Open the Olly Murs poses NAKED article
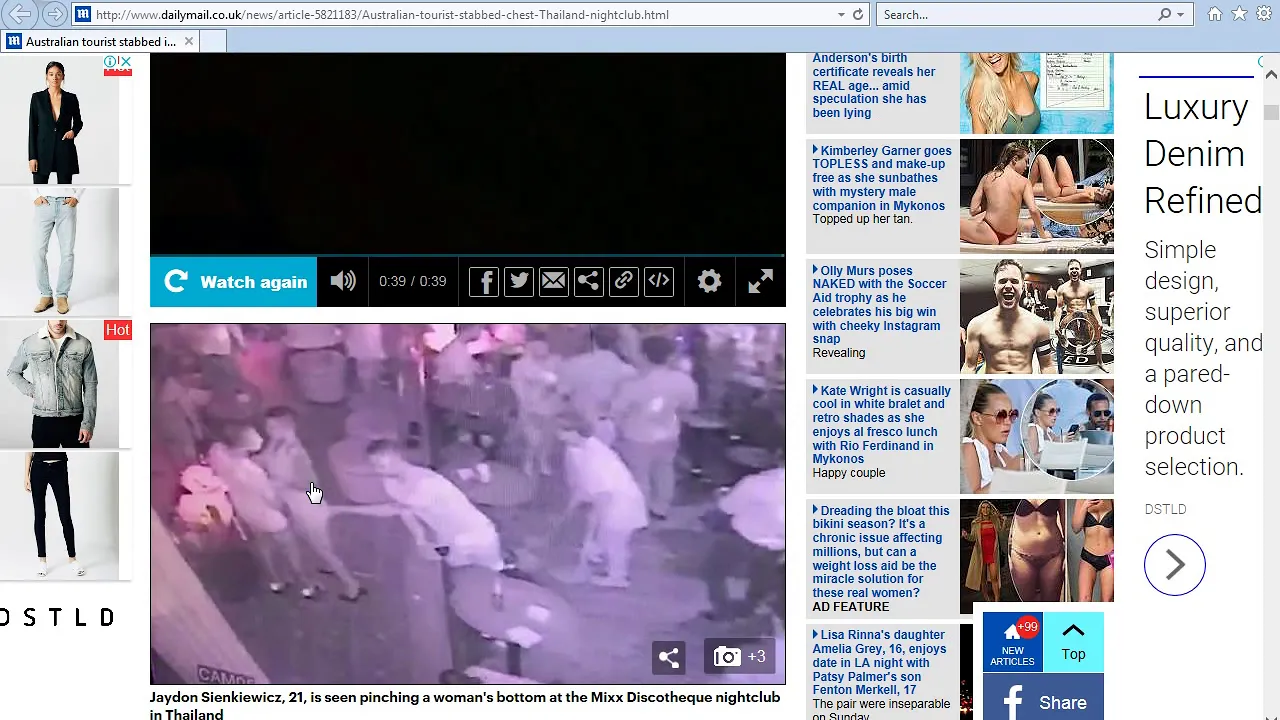Viewport: 1280px width, 720px height. [879, 305]
